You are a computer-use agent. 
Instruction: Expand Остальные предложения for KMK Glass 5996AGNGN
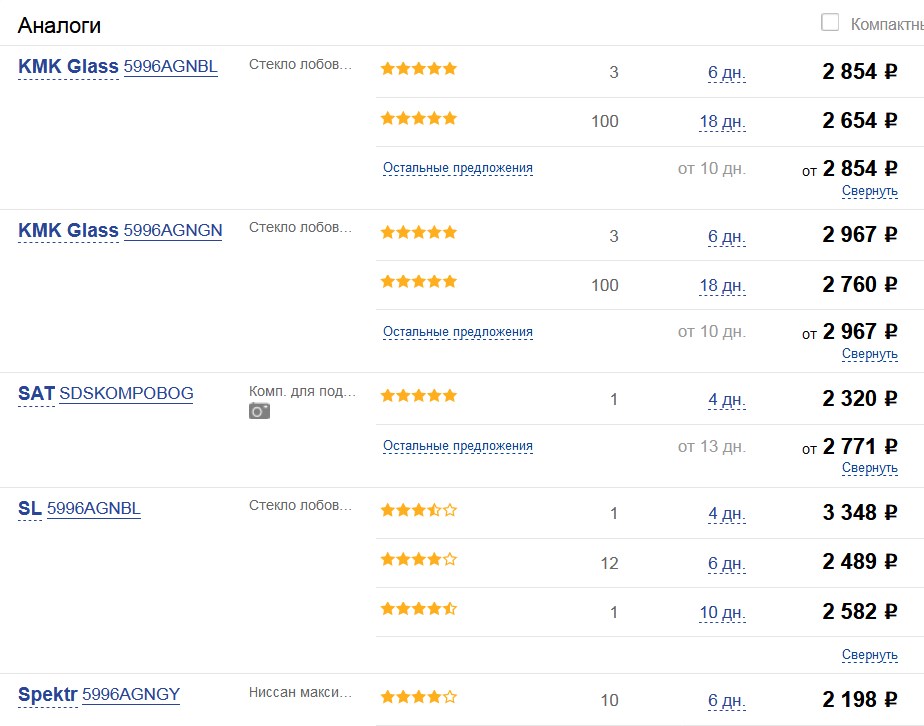[x=457, y=331]
